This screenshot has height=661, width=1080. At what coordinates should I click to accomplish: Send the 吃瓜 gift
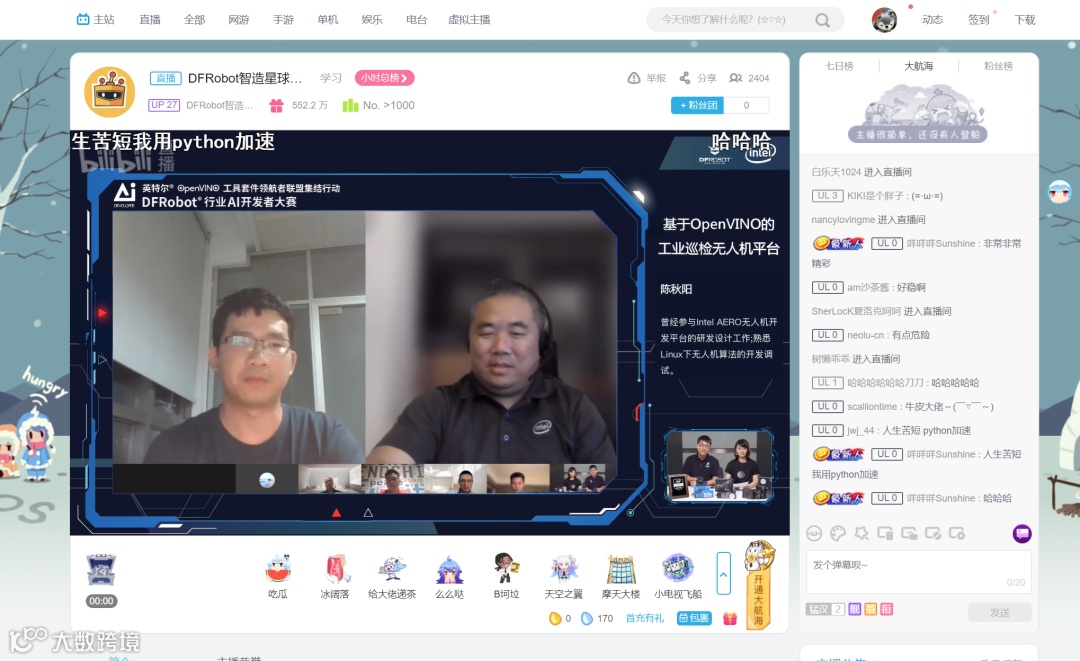coord(278,576)
